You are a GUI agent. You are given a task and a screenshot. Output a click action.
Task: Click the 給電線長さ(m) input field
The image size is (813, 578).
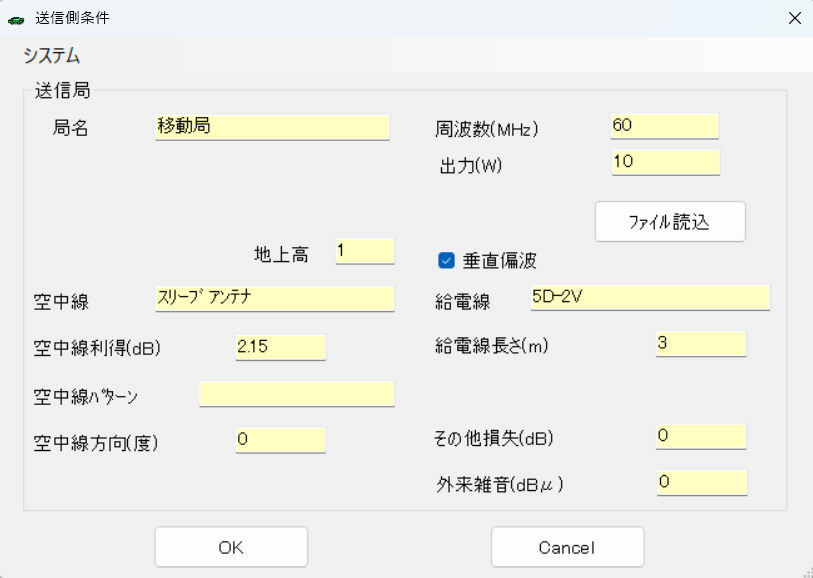pyautogui.click(x=700, y=343)
